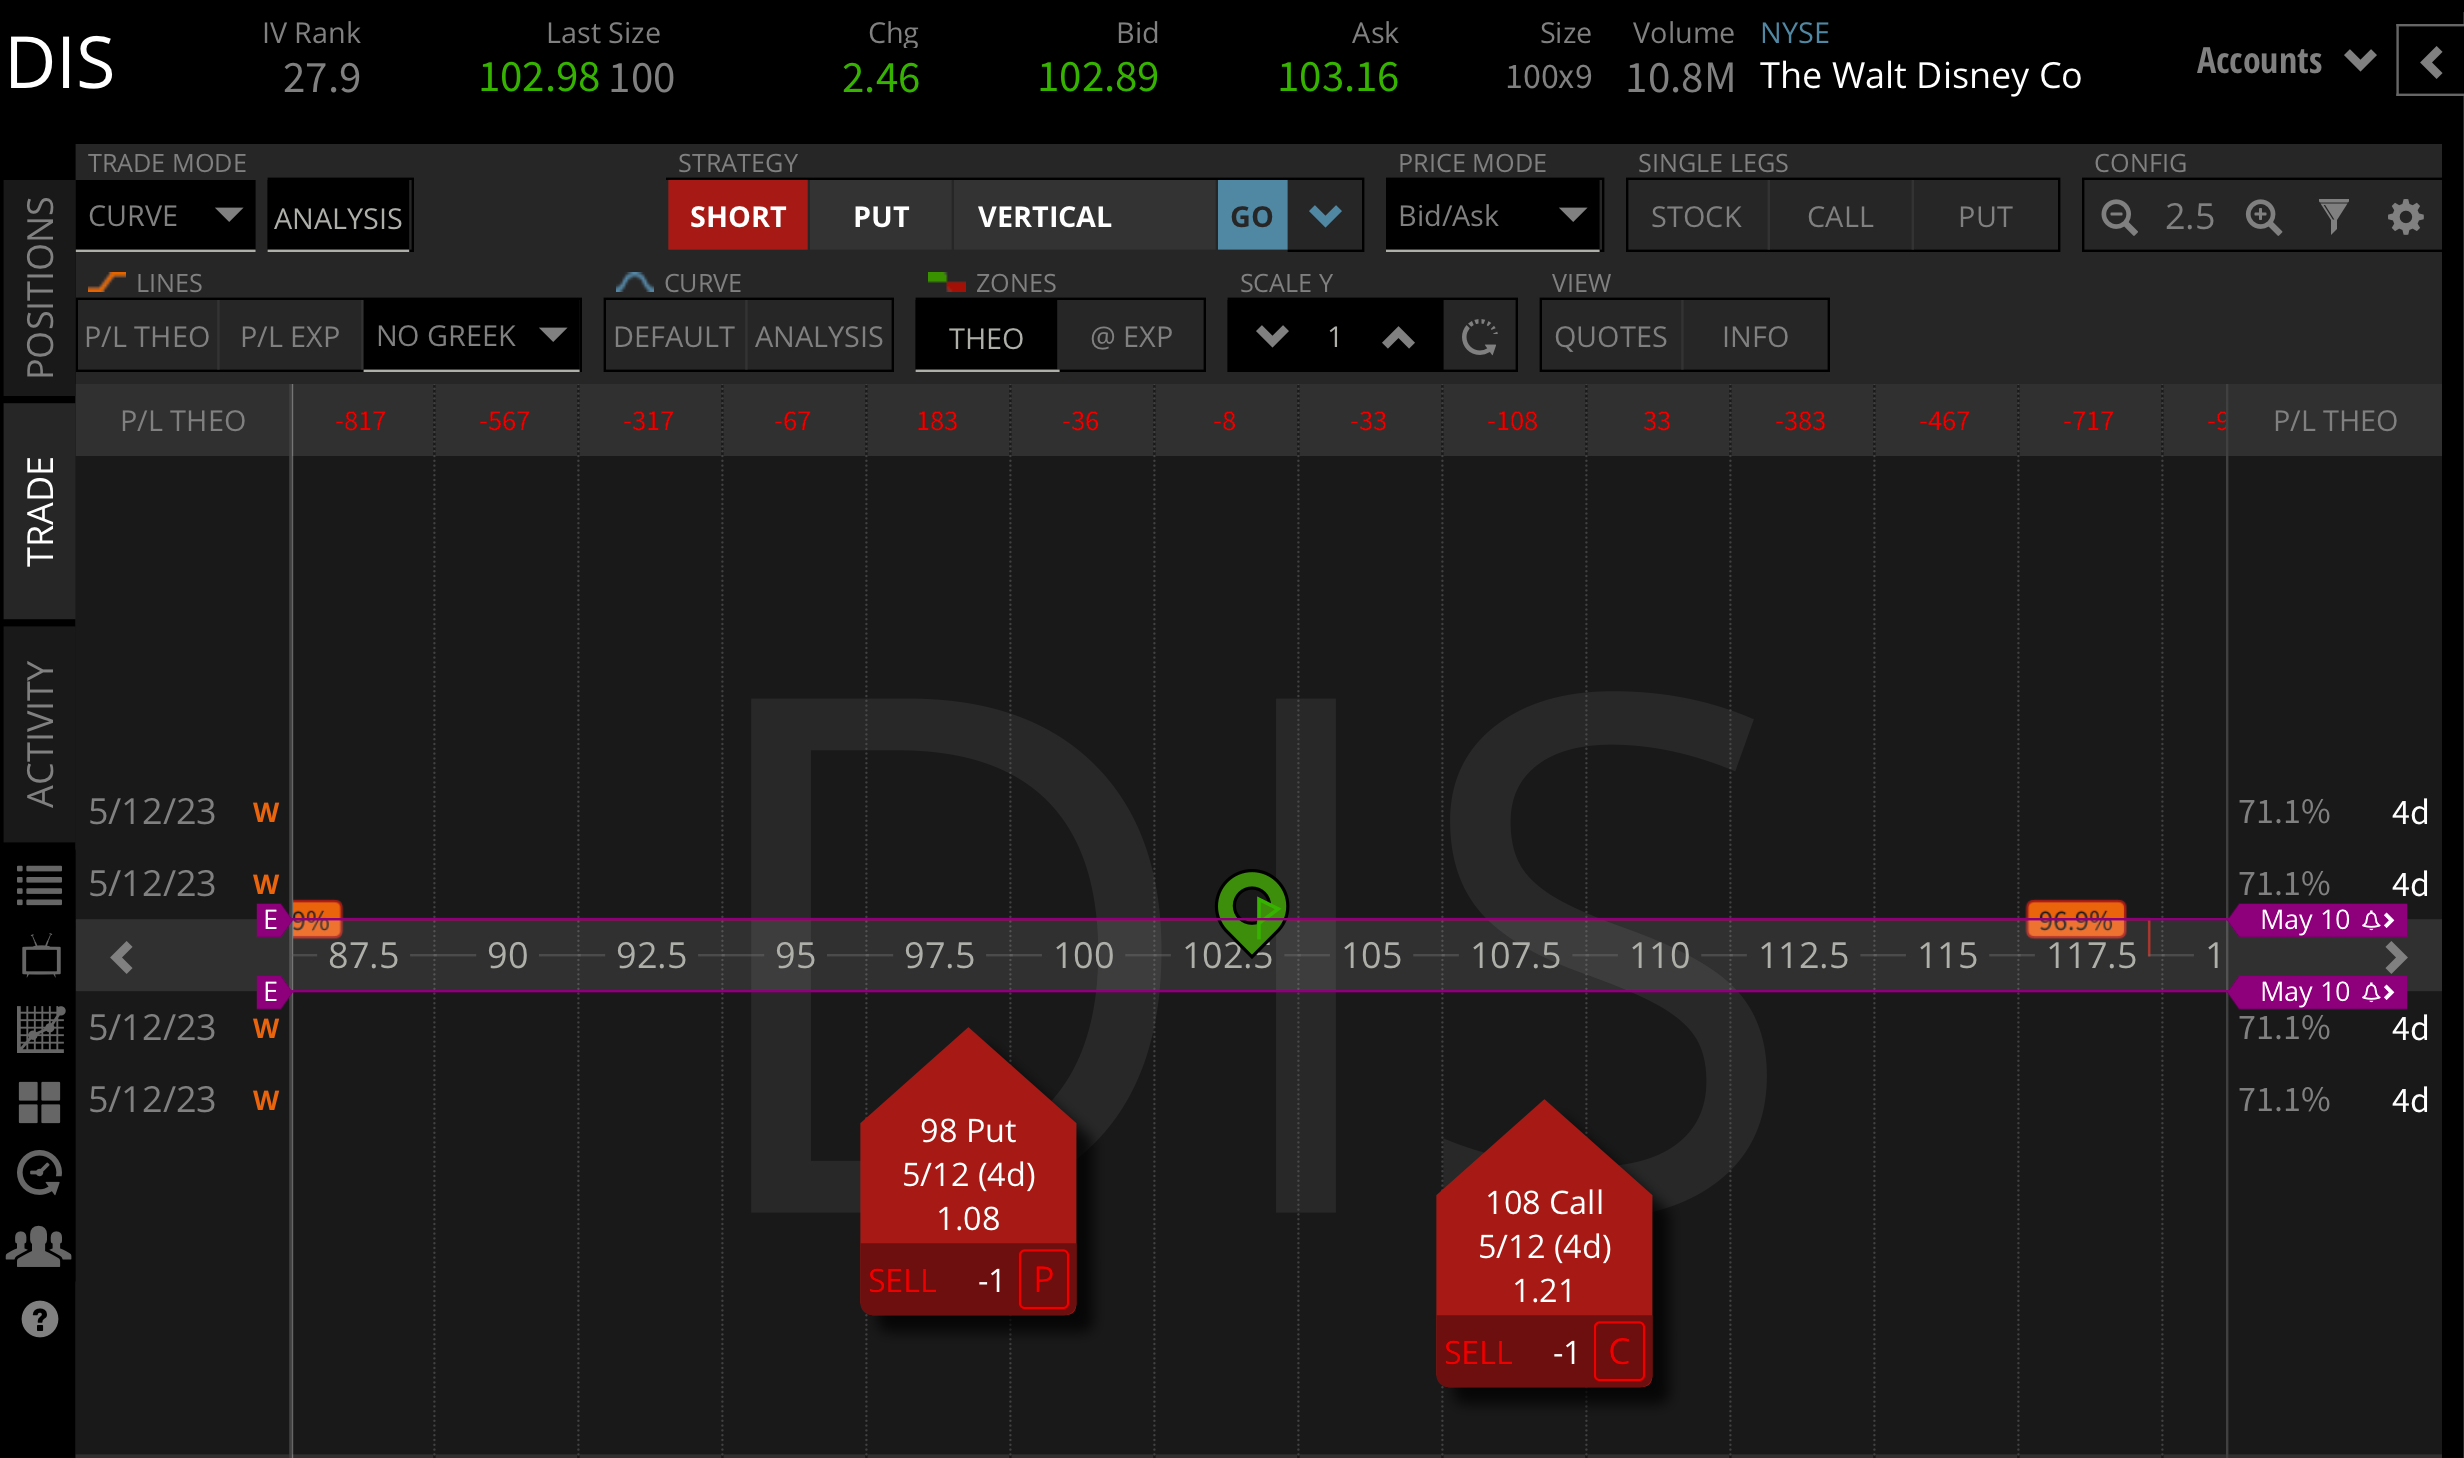The width and height of the screenshot is (2464, 1458).
Task: Switch zones to @ EXP
Action: 1131,336
